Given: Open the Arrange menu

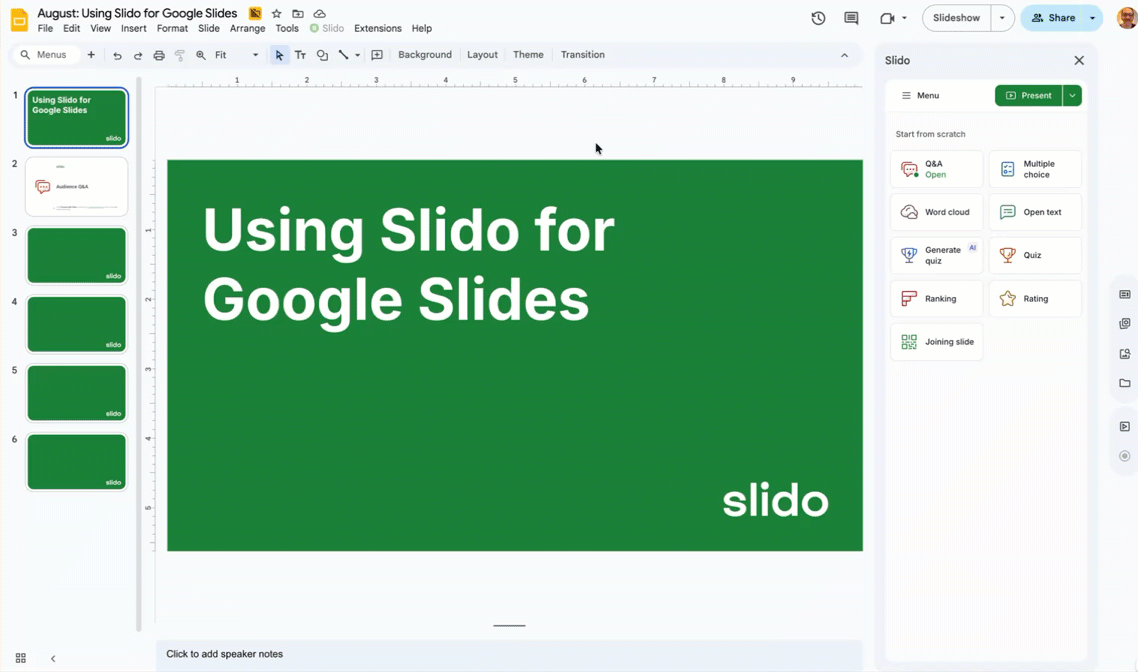Looking at the screenshot, I should pyautogui.click(x=247, y=28).
